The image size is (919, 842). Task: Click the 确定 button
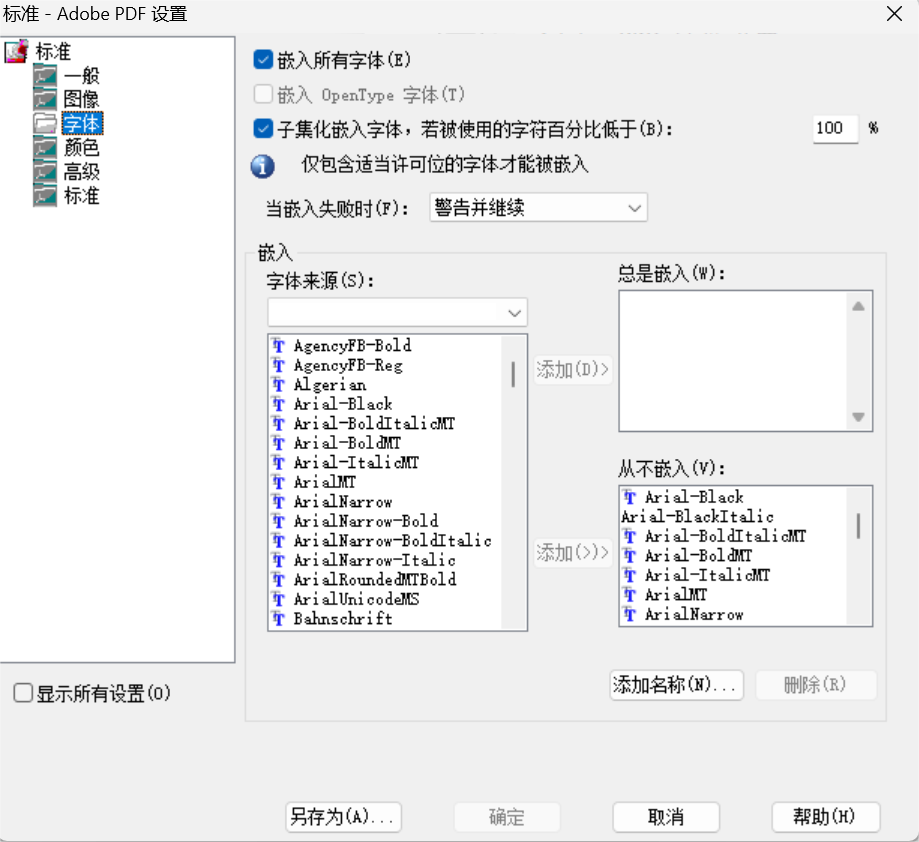pyautogui.click(x=507, y=817)
